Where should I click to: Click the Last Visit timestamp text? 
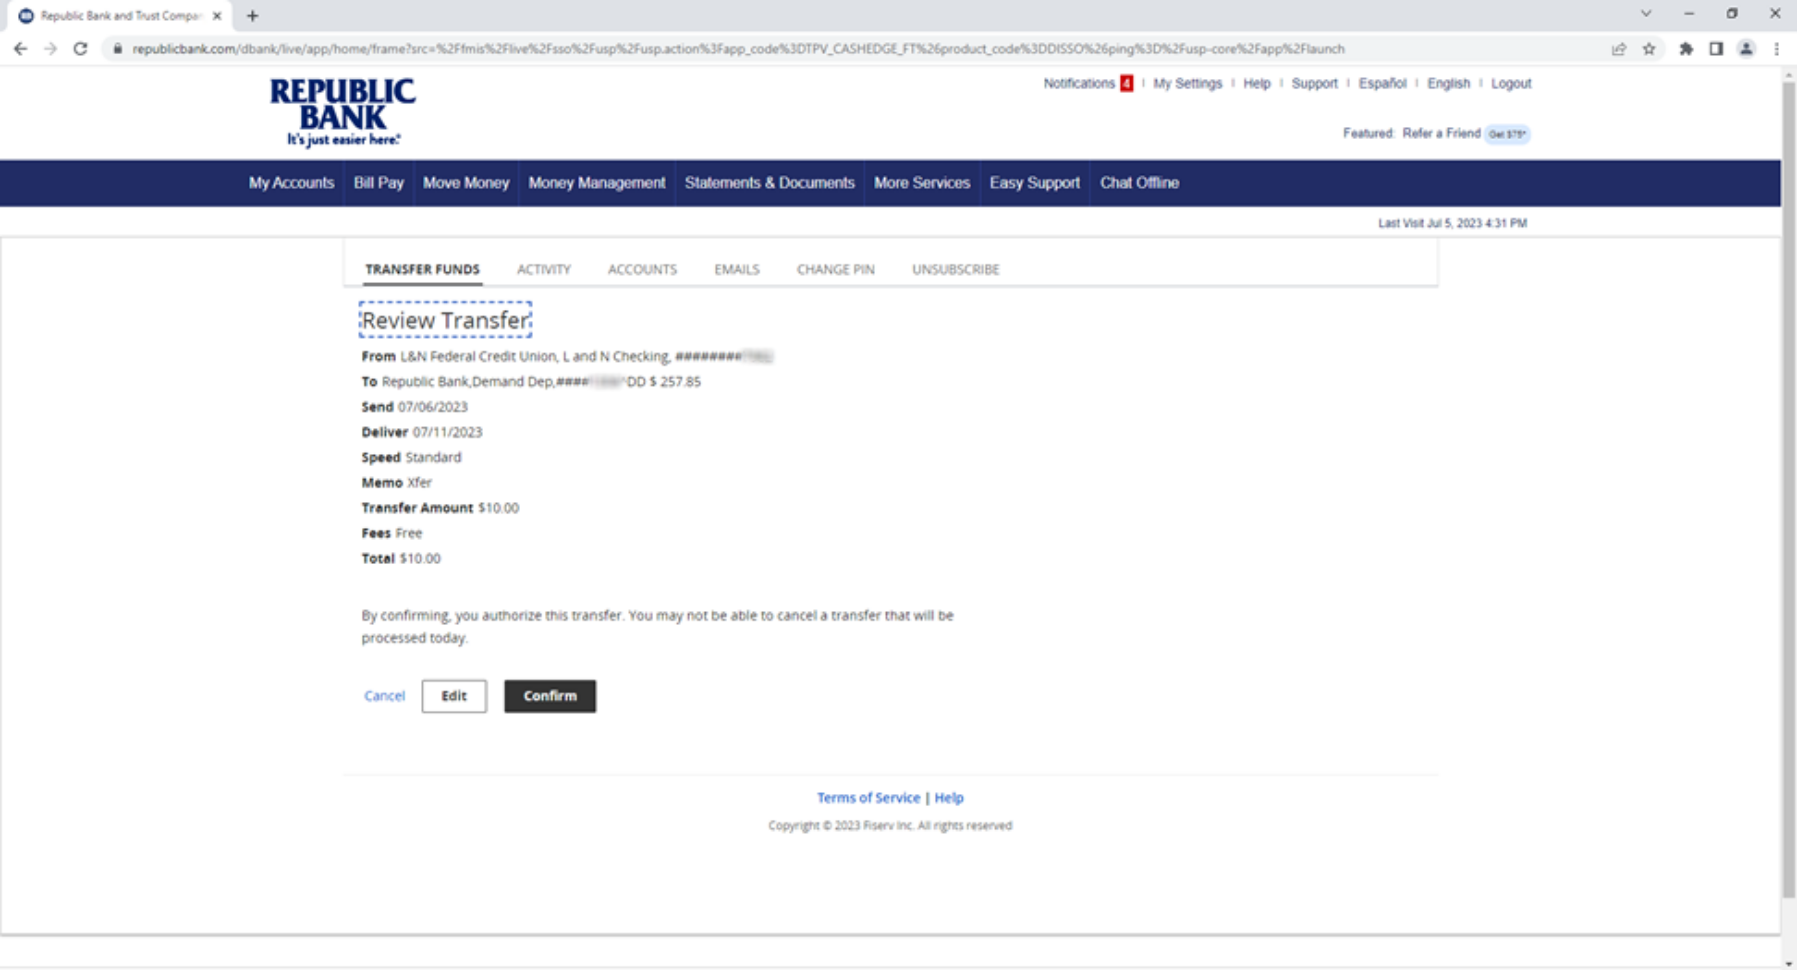tap(1452, 223)
